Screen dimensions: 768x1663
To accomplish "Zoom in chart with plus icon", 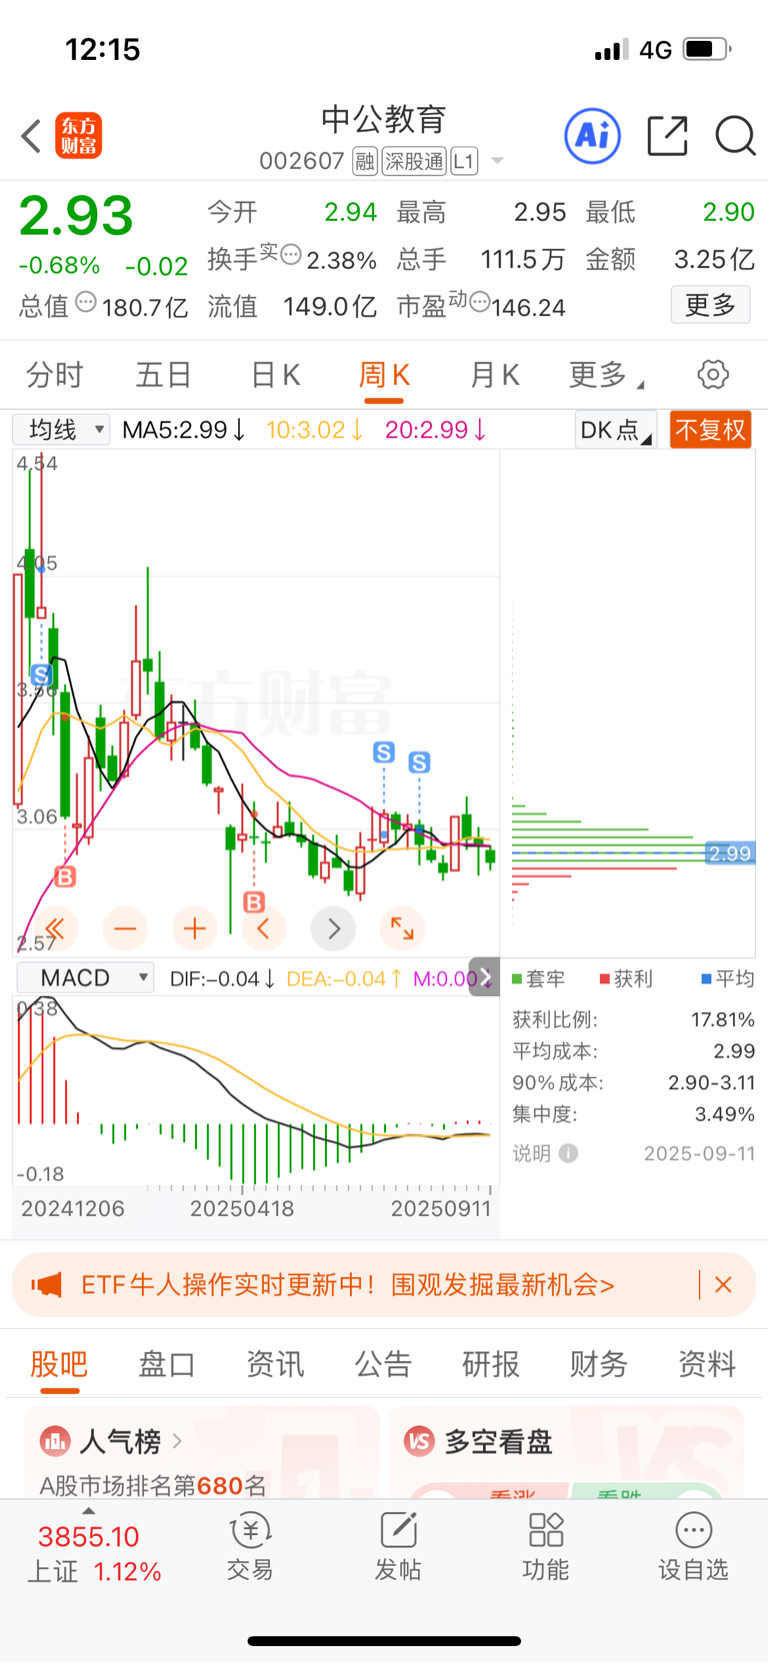I will (194, 929).
